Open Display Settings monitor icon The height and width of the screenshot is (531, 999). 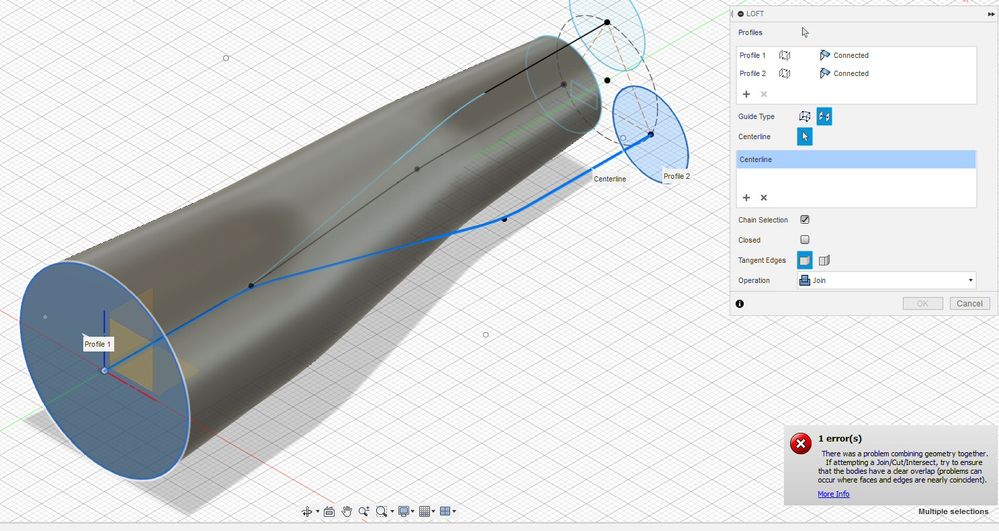[403, 511]
